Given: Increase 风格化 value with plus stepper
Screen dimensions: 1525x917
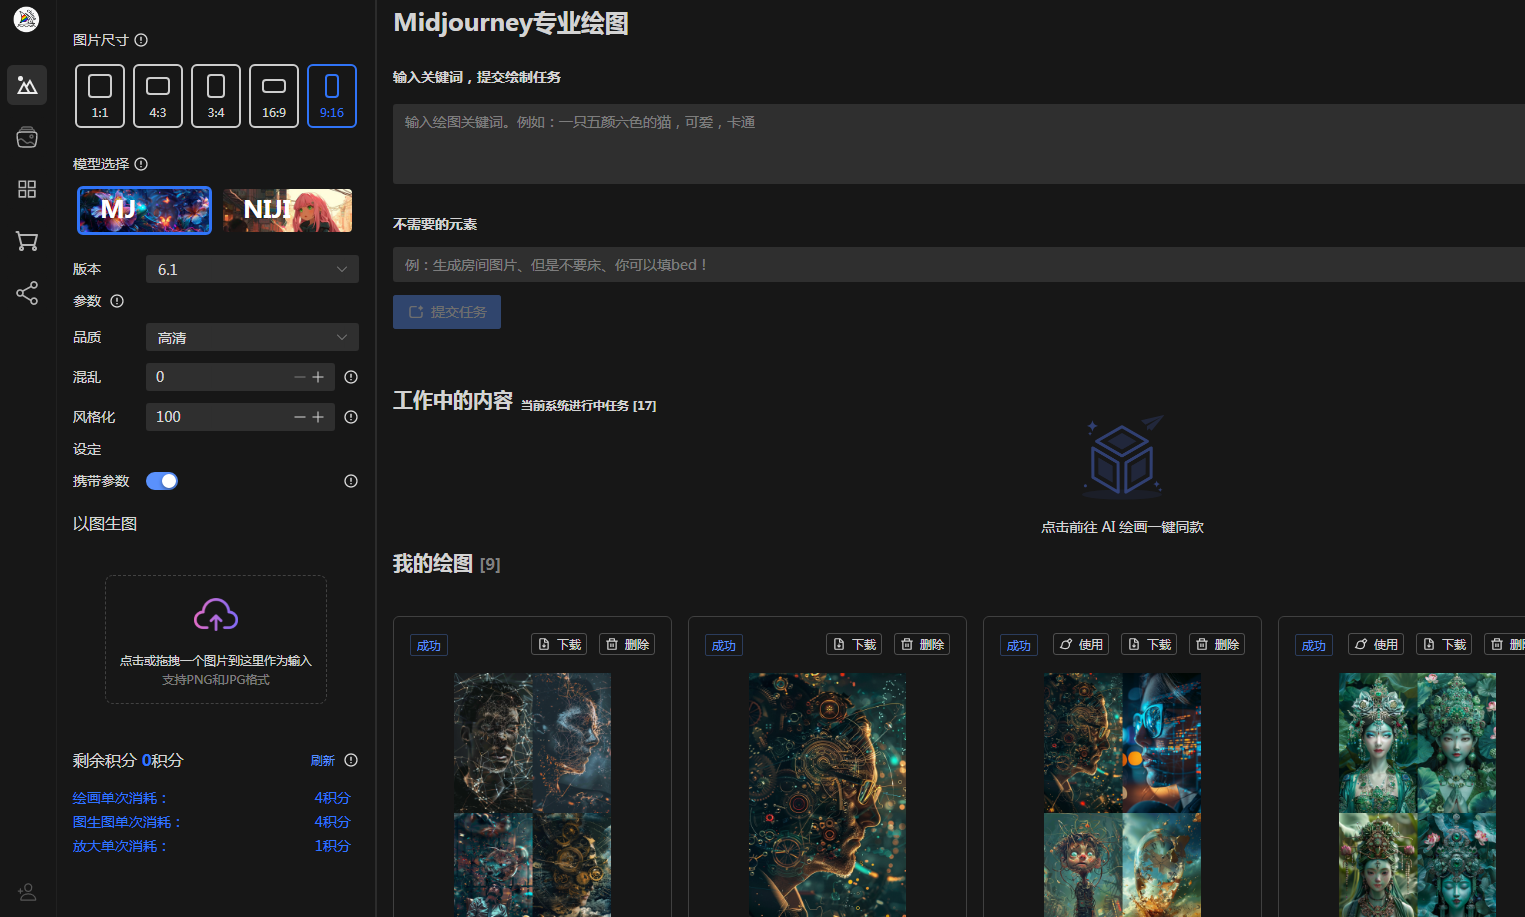Looking at the screenshot, I should [x=318, y=417].
